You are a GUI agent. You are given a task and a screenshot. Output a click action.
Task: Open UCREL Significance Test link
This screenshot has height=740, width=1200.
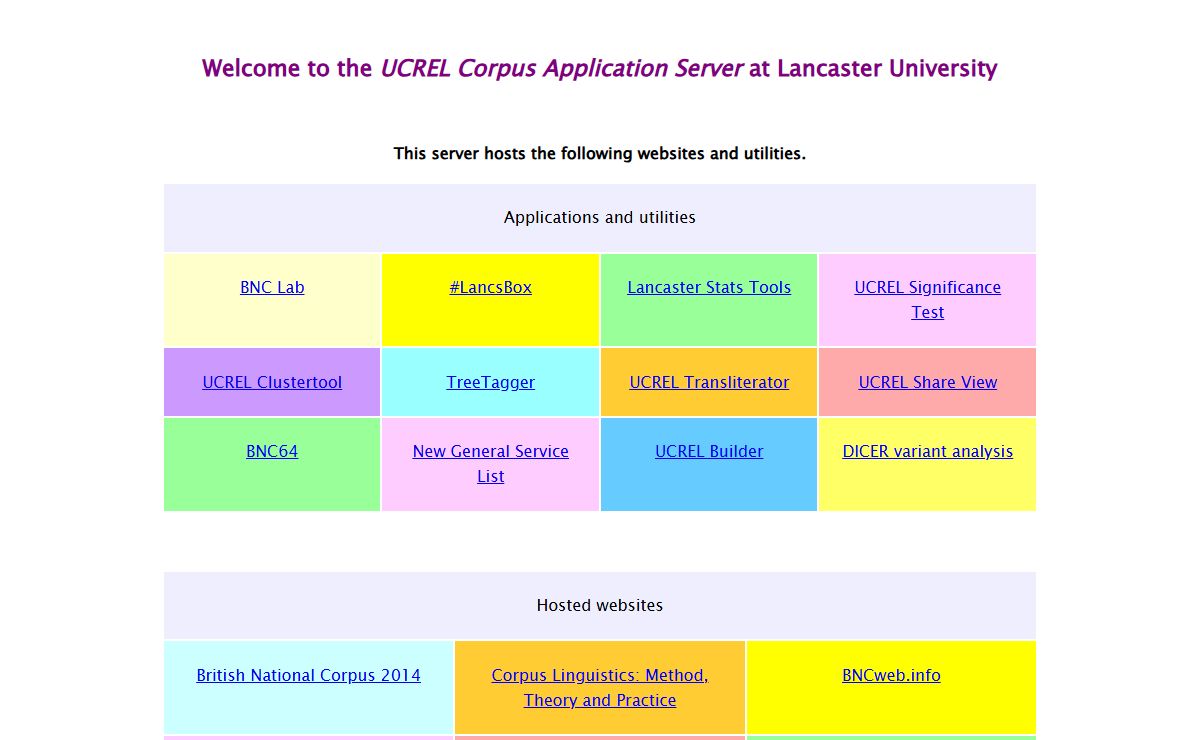(x=927, y=299)
